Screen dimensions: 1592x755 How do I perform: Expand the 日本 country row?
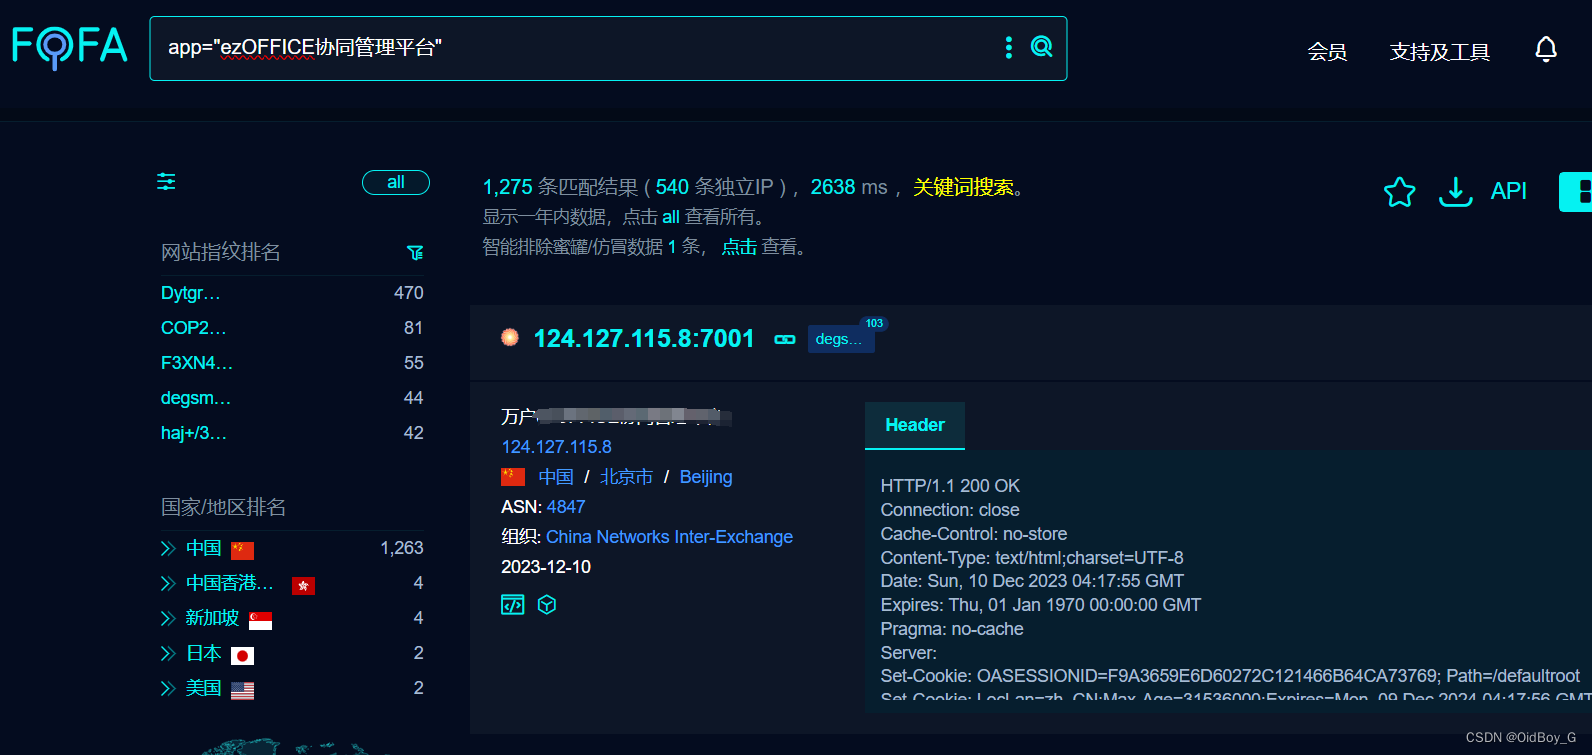[168, 653]
